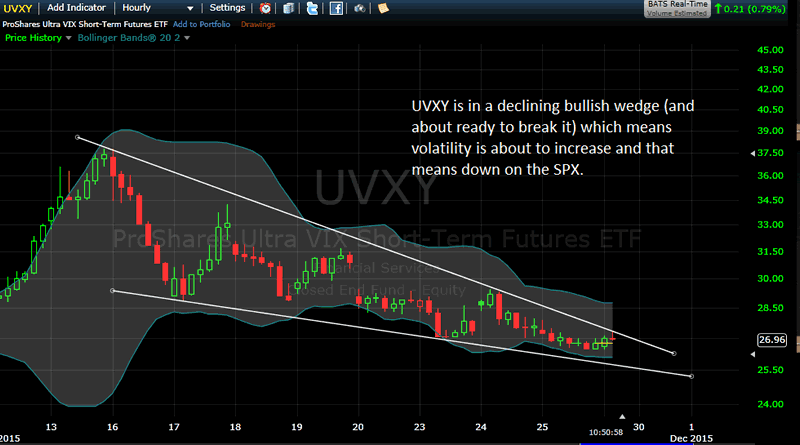The width and height of the screenshot is (800, 445).
Task: Click the 30.00 price axis label
Action: click(x=770, y=279)
